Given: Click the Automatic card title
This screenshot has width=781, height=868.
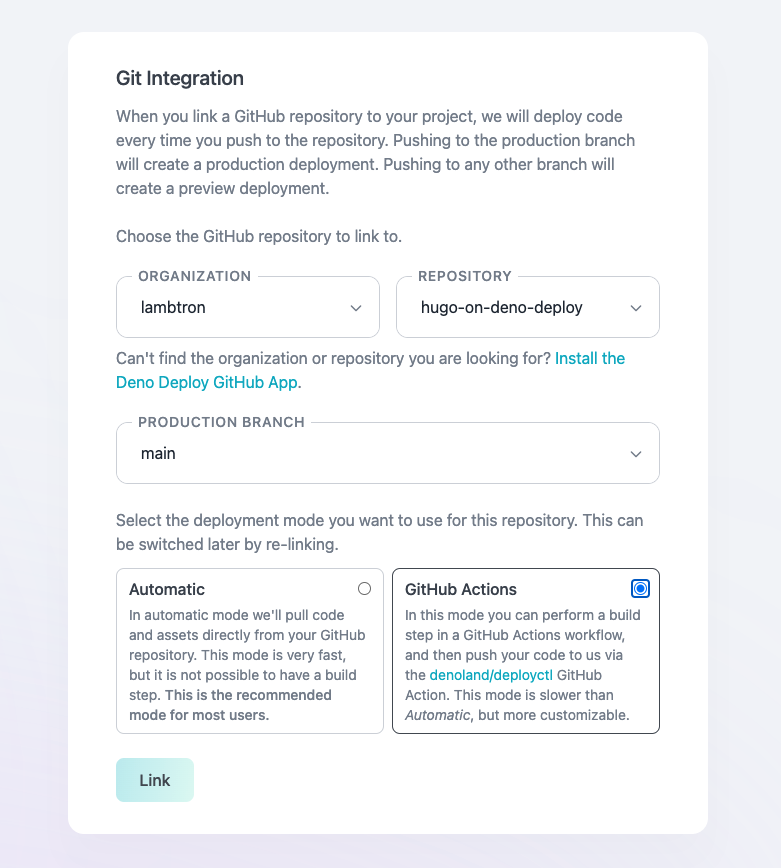Looking at the screenshot, I should click(x=167, y=589).
